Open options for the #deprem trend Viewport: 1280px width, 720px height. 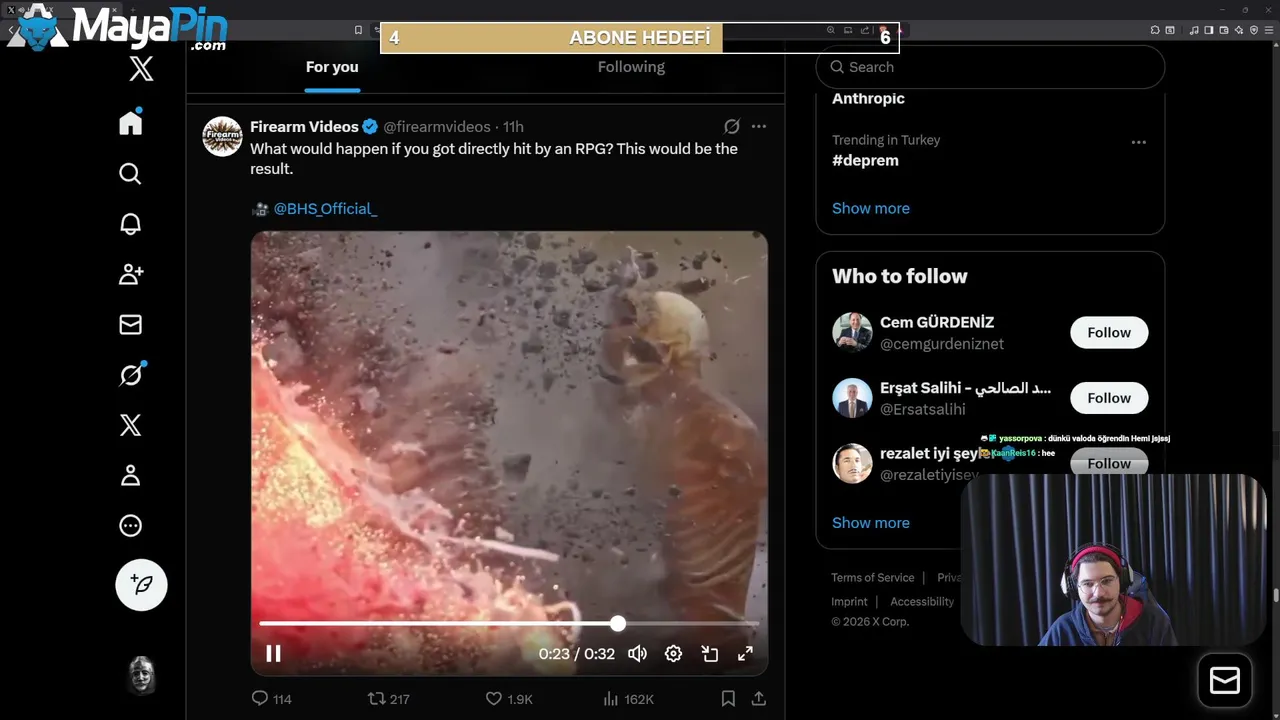(x=1138, y=142)
